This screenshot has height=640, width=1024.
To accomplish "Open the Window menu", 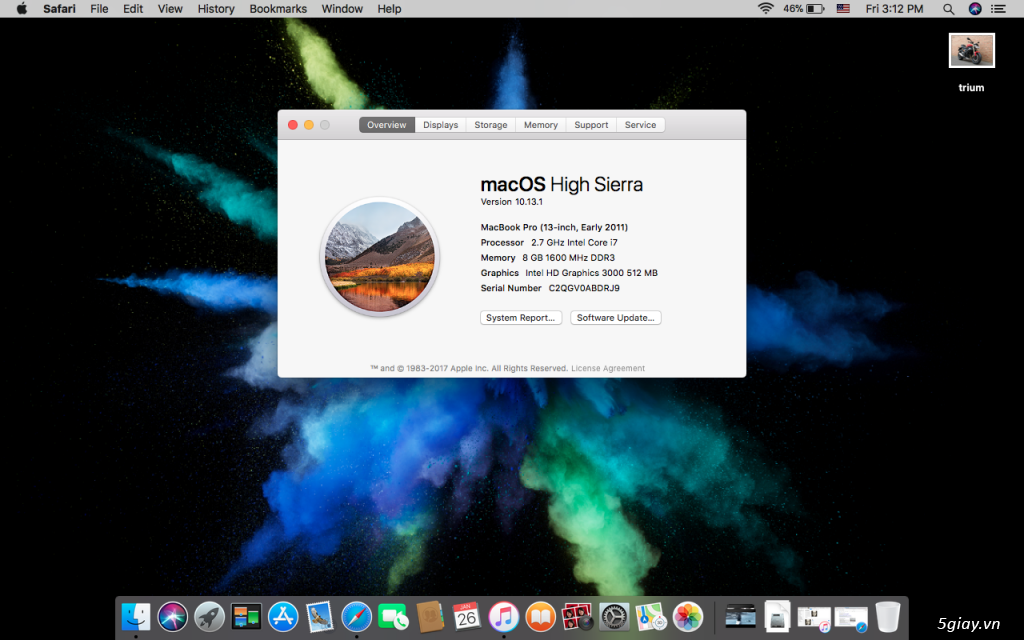I will click(342, 8).
